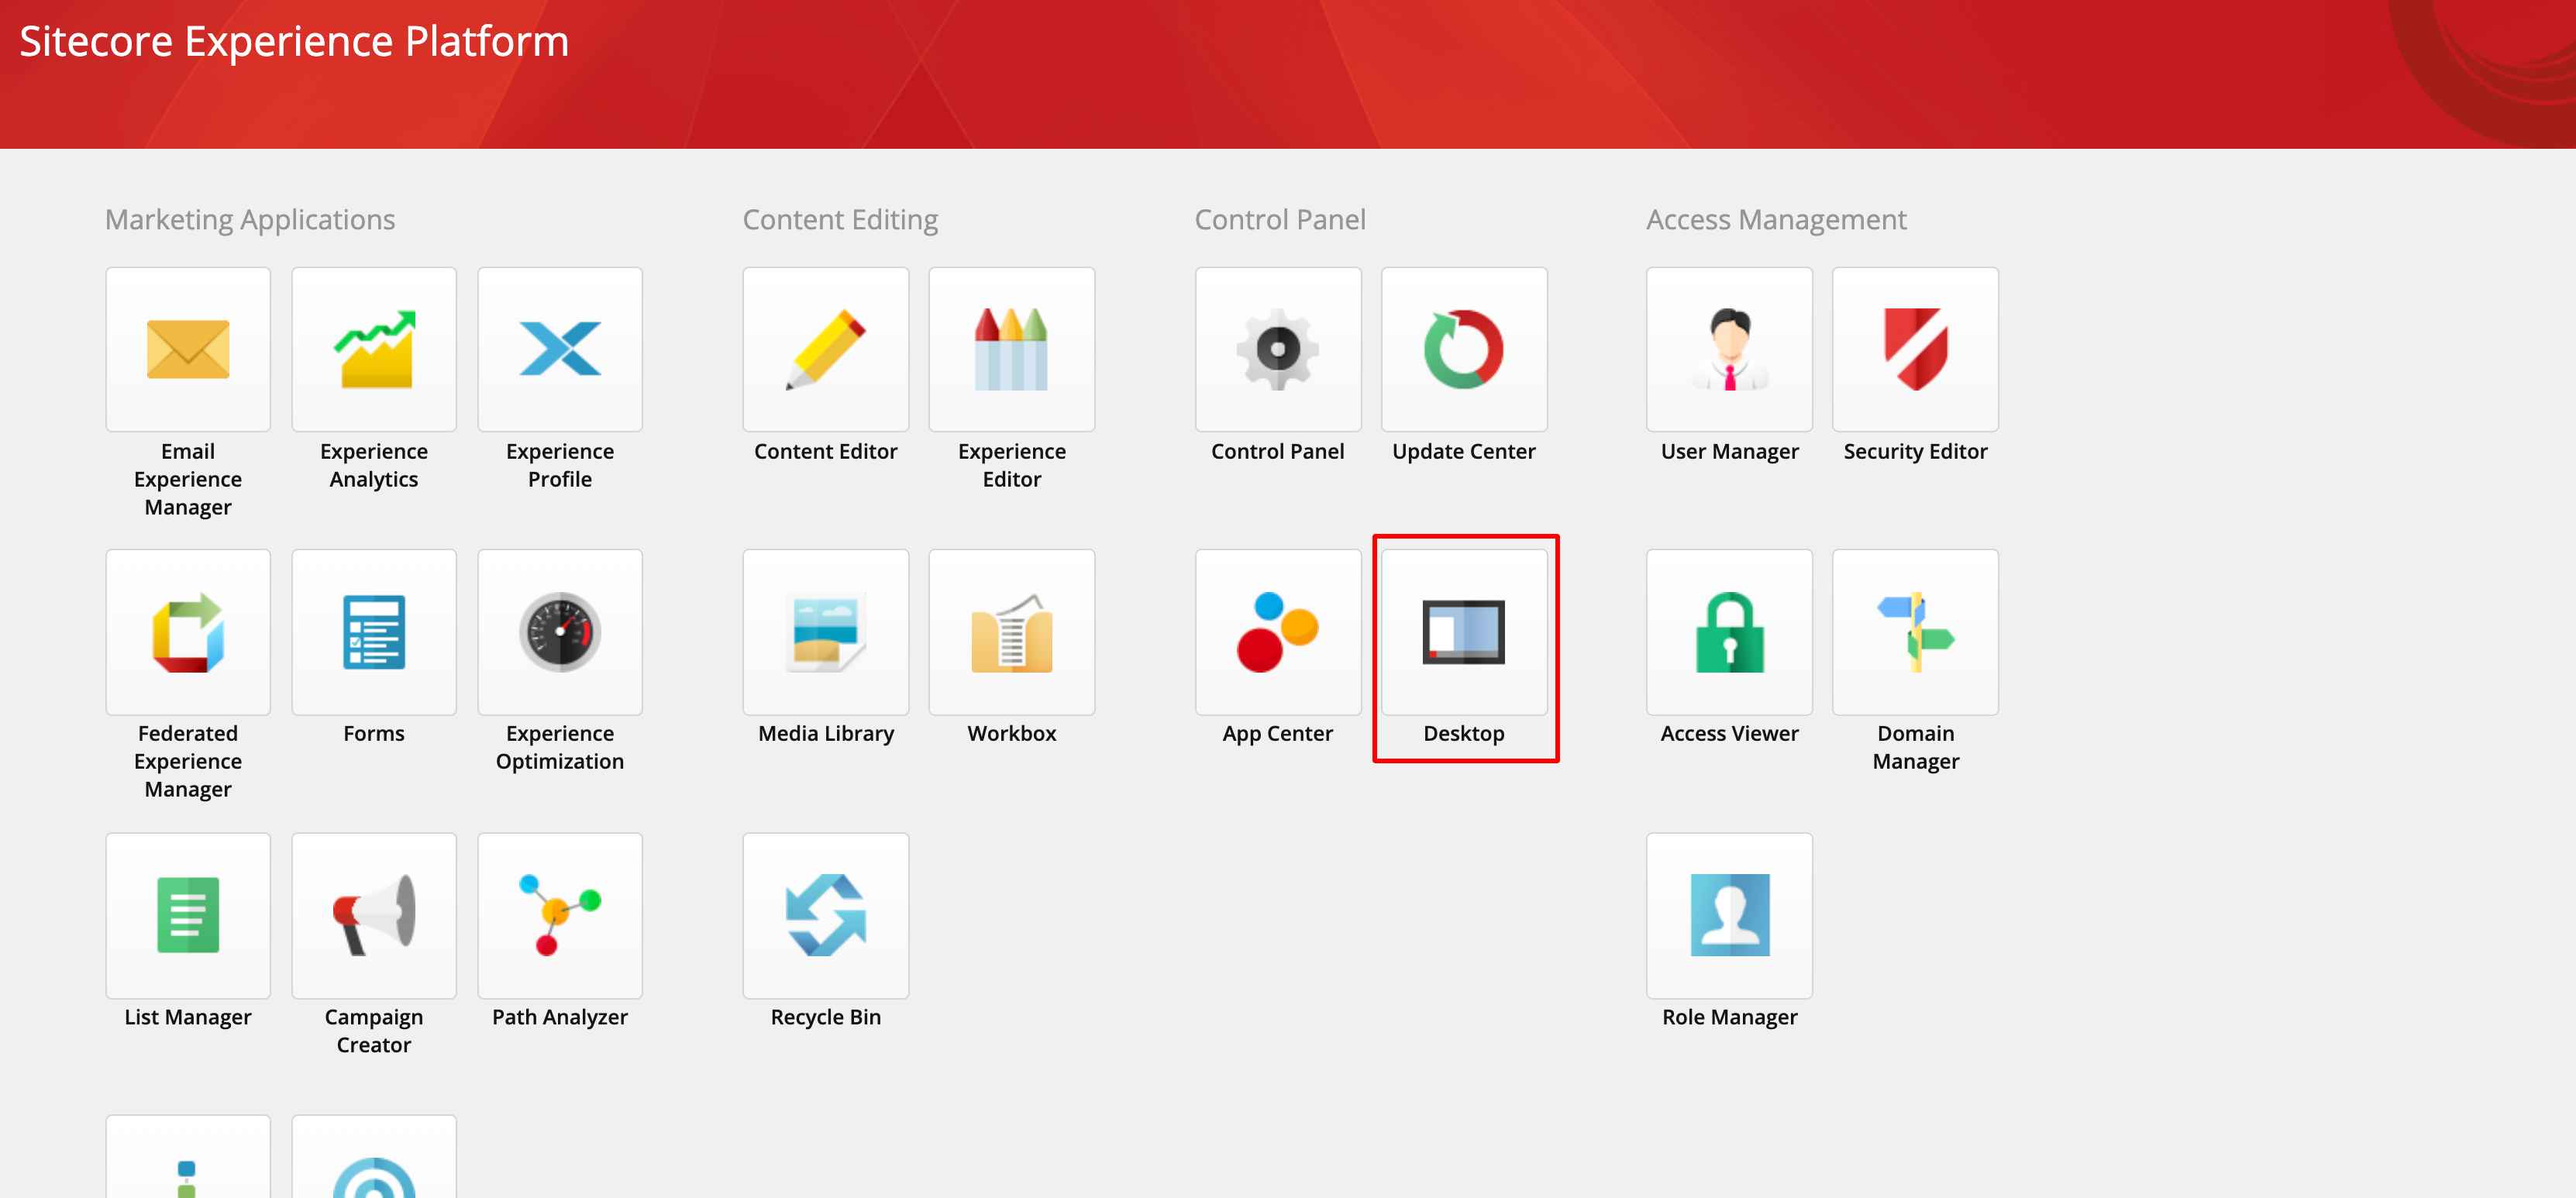The height and width of the screenshot is (1198, 2576).
Task: Open Experience Optimization gauge icon
Action: 560,631
